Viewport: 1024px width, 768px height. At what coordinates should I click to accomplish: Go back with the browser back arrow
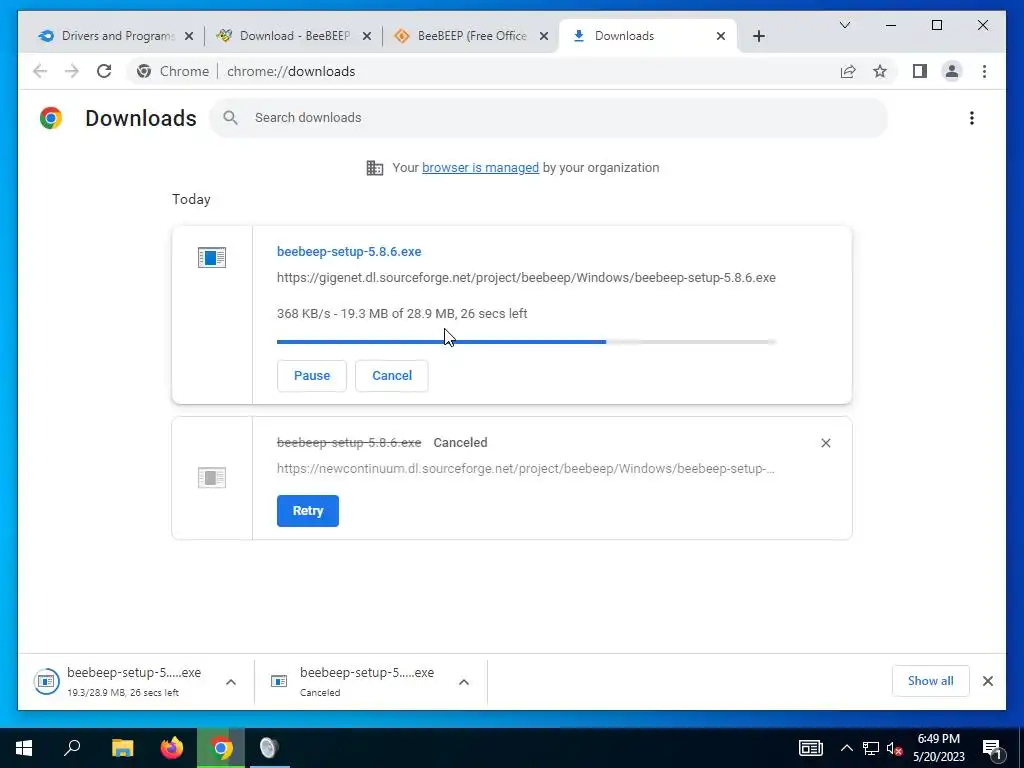coord(40,71)
